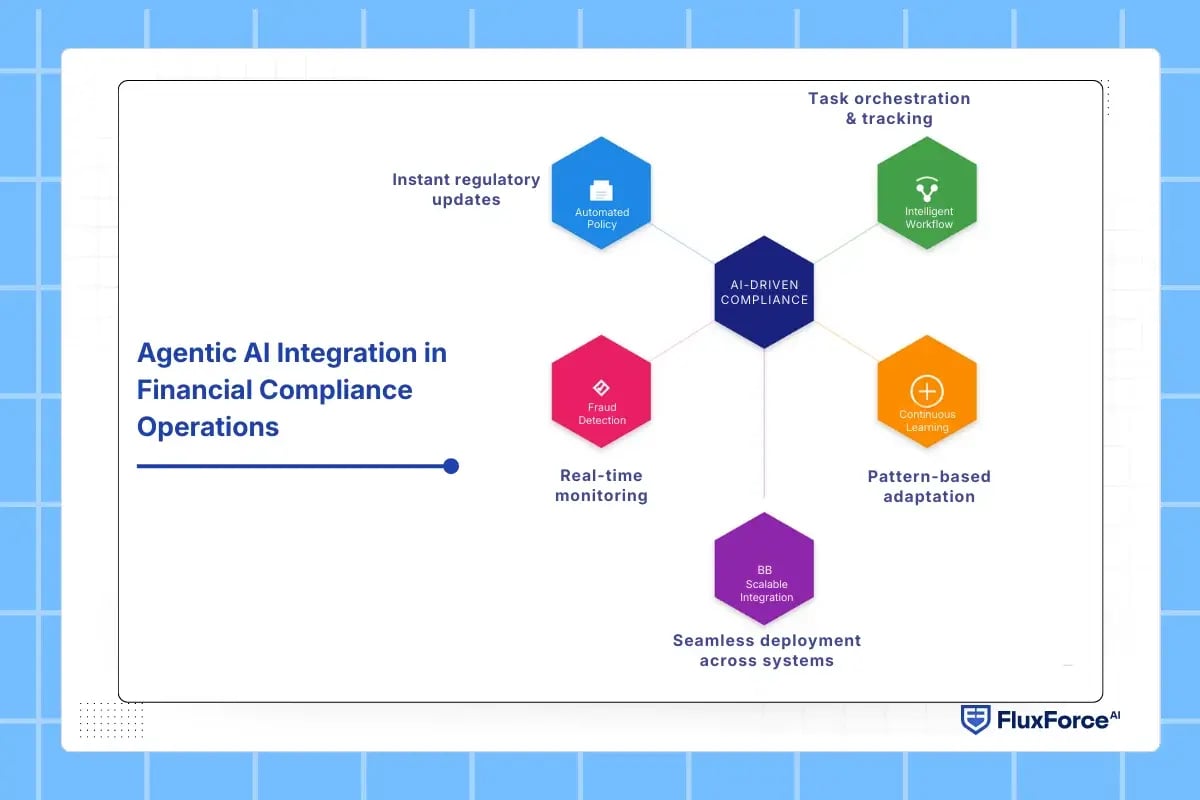
Task: Select the Agentic AI Integration title
Action: click(293, 390)
